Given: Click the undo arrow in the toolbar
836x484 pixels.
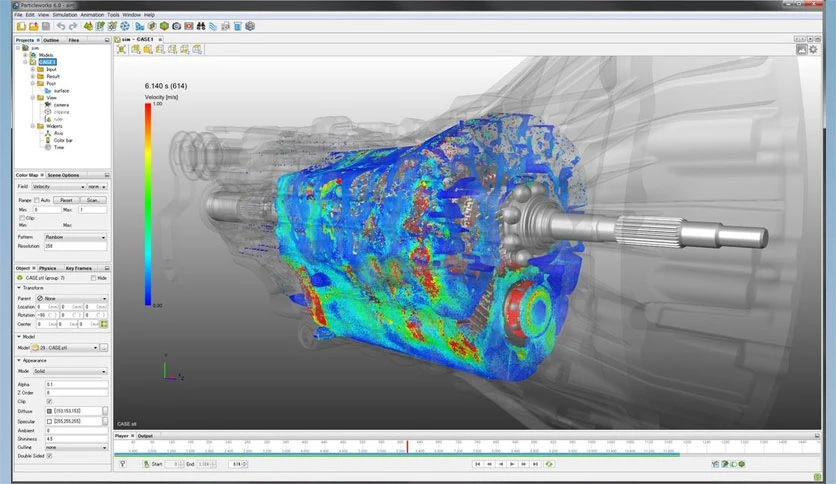Looking at the screenshot, I should pos(61,26).
